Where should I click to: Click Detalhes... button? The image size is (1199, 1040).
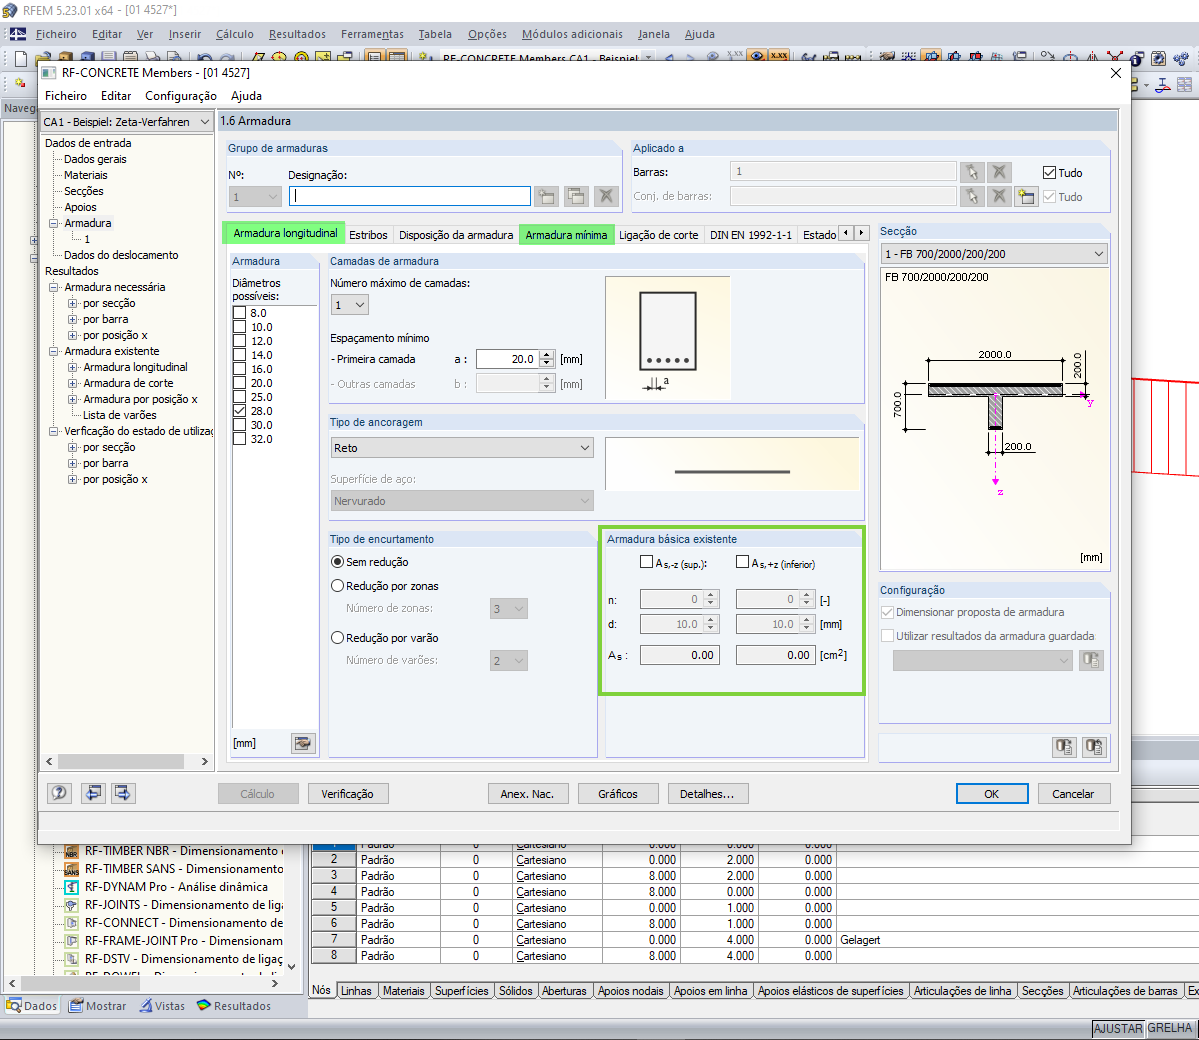[707, 794]
